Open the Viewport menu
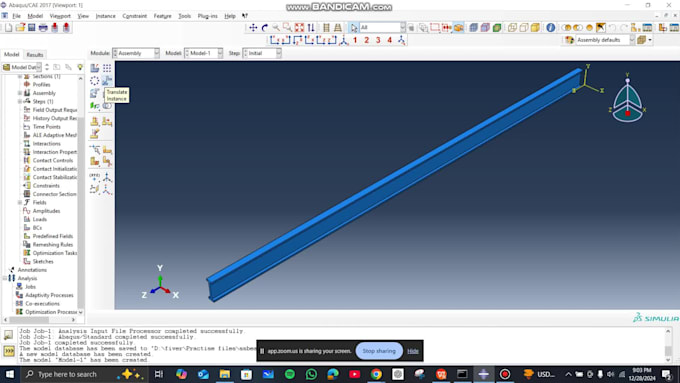The image size is (680, 383). pos(60,16)
